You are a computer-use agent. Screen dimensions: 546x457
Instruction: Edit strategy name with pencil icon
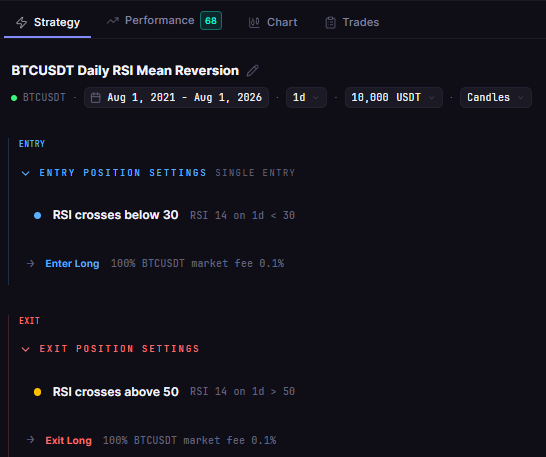(252, 70)
